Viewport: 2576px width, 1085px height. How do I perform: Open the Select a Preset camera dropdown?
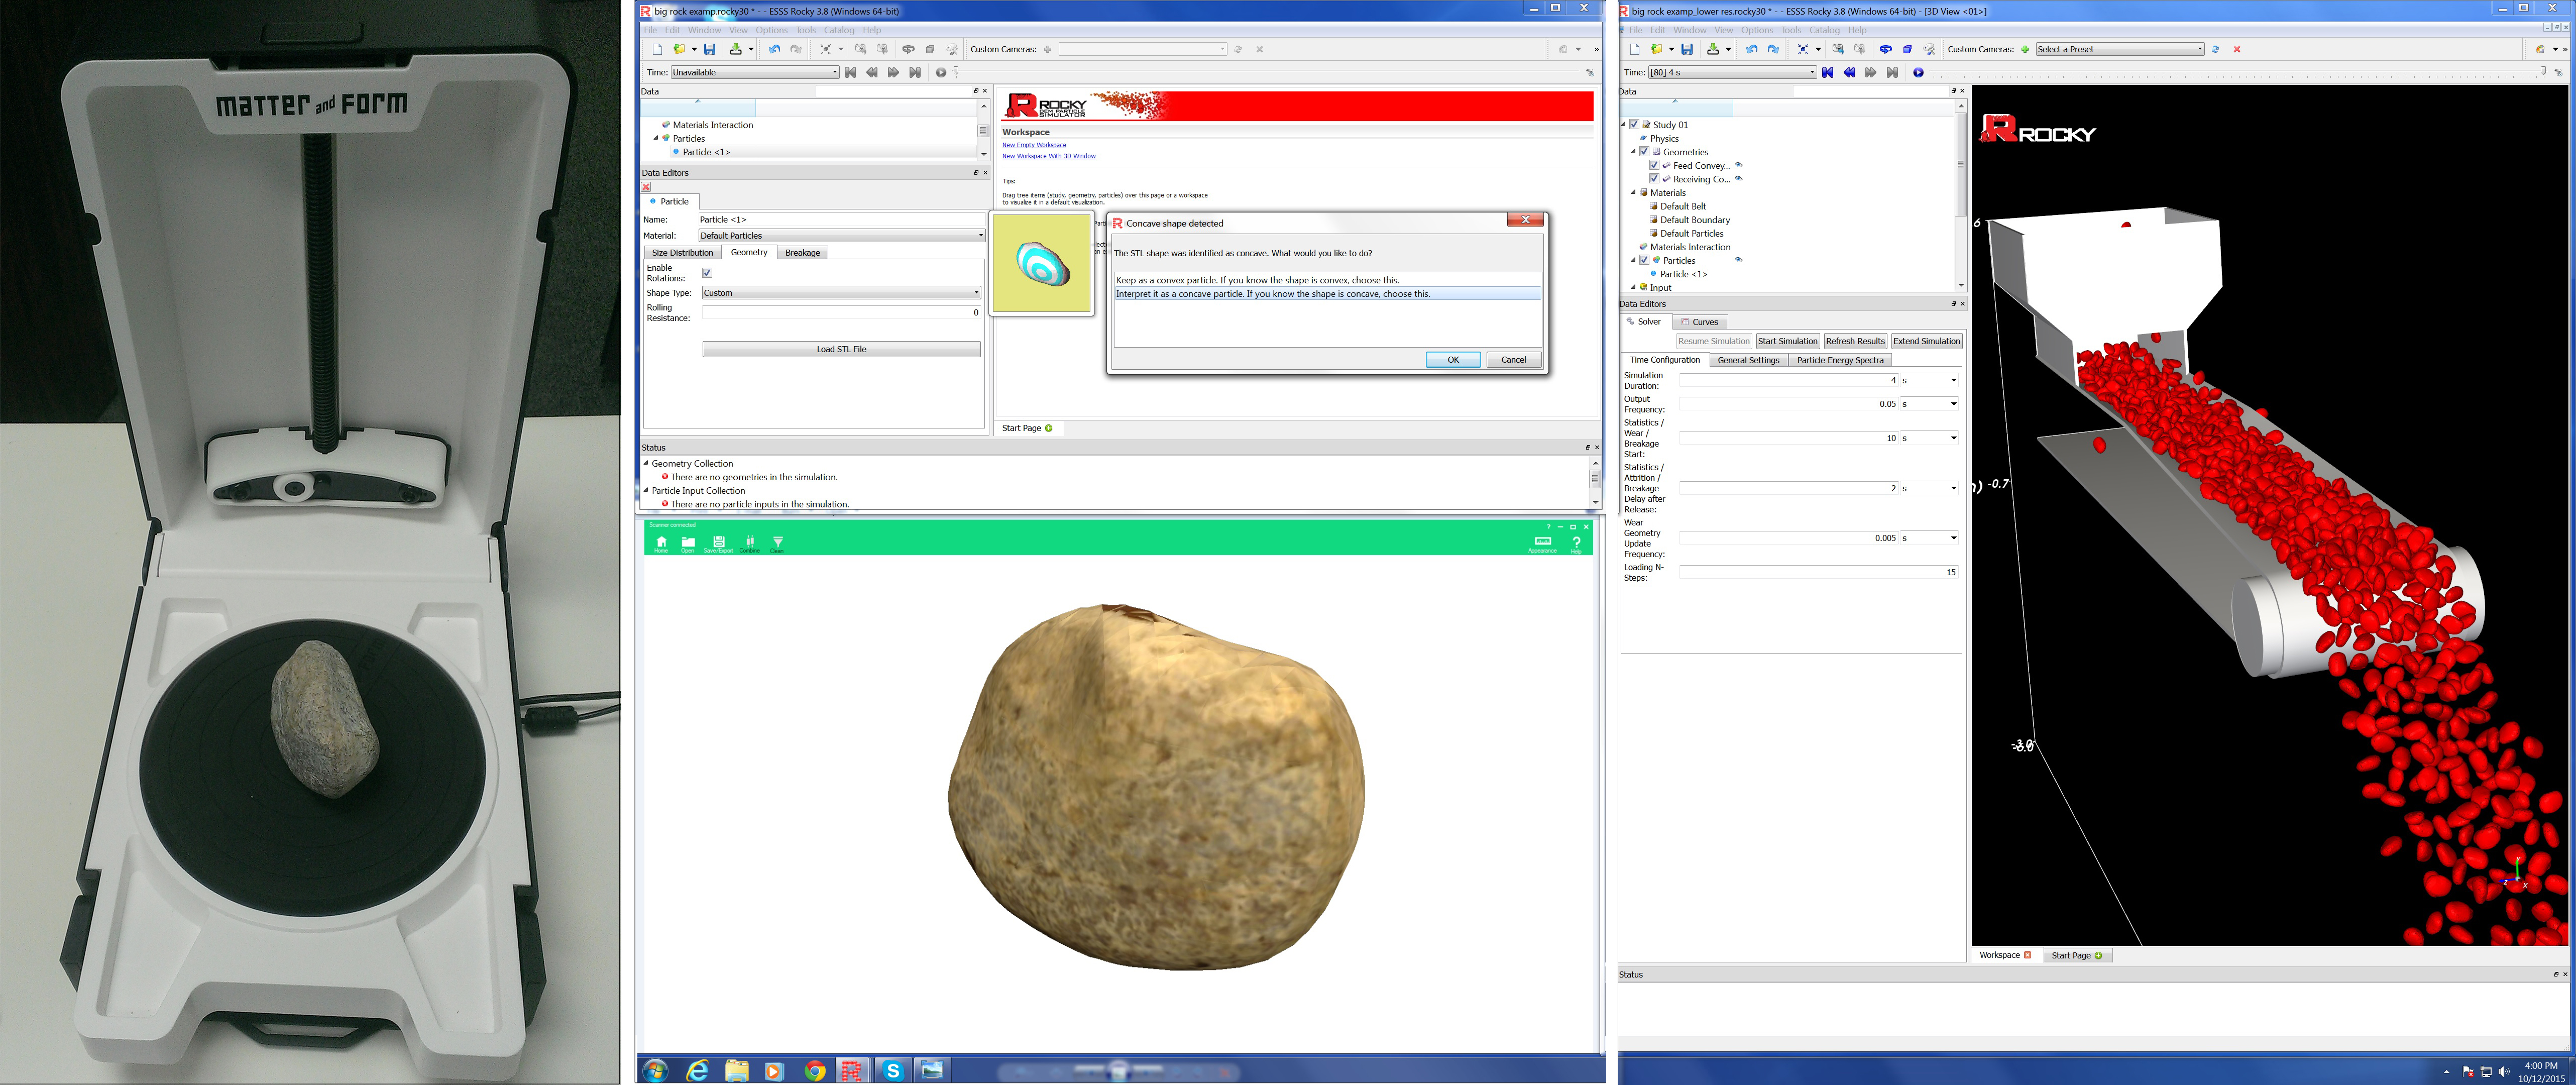pyautogui.click(x=2119, y=49)
